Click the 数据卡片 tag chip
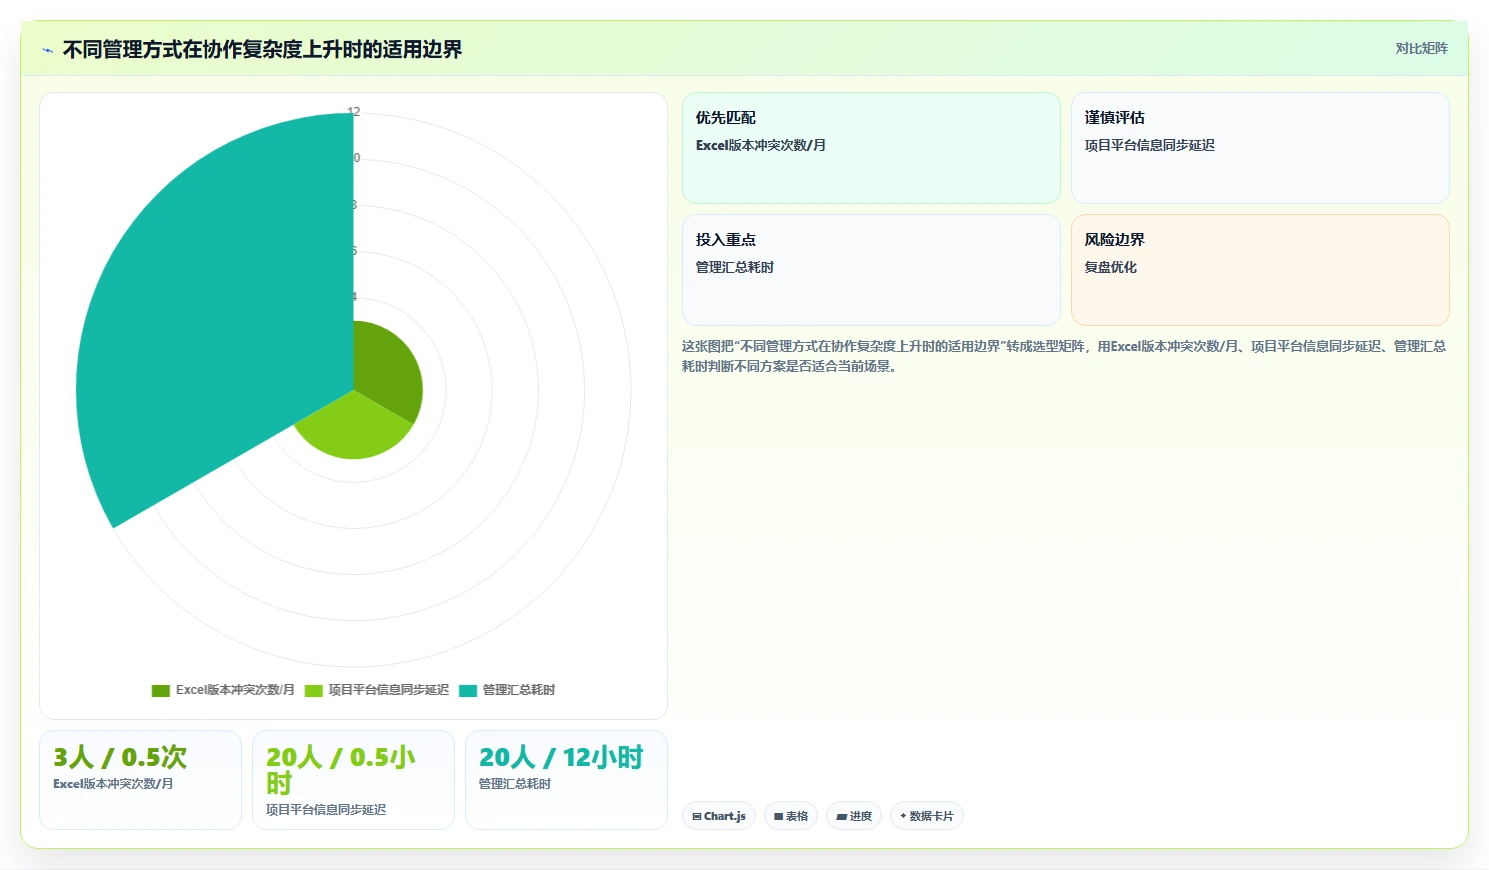This screenshot has width=1489, height=870. tap(927, 816)
